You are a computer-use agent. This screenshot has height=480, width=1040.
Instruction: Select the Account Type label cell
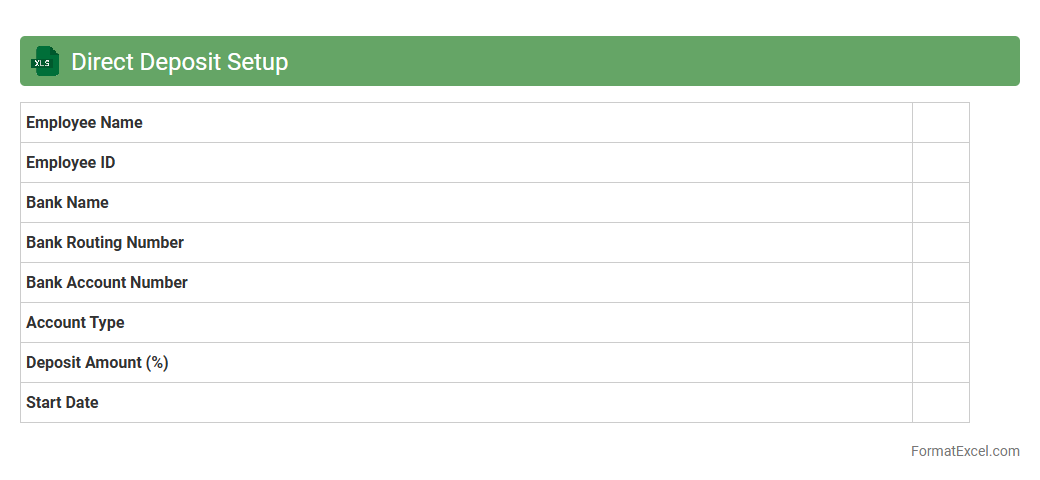pyautogui.click(x=76, y=323)
